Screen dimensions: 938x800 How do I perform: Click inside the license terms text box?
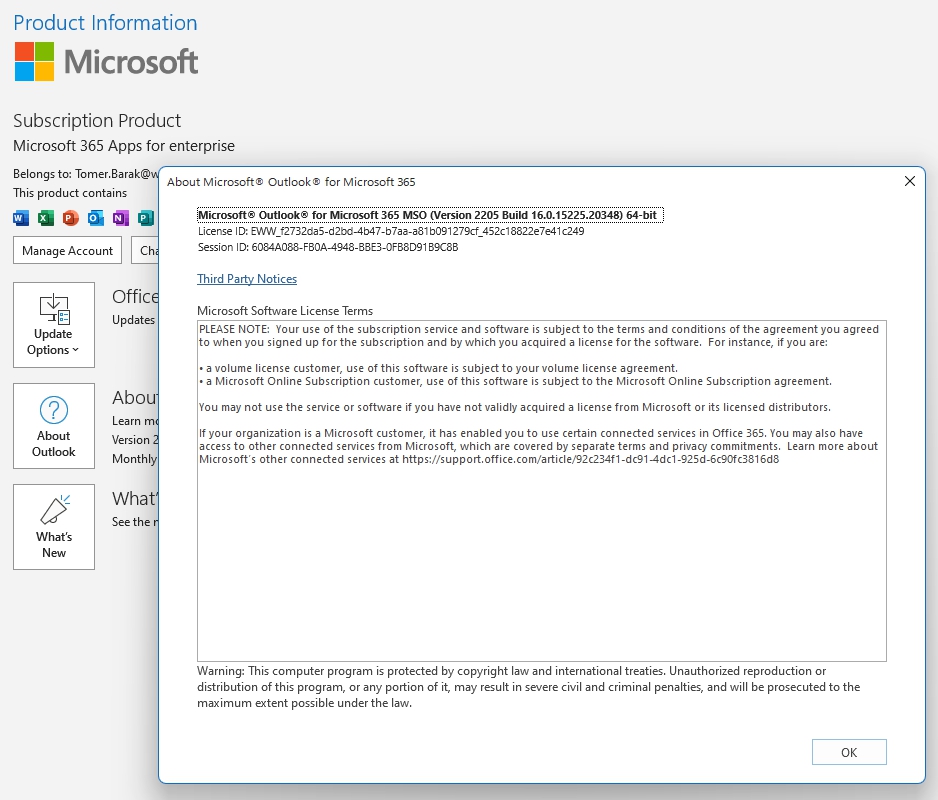click(x=541, y=490)
